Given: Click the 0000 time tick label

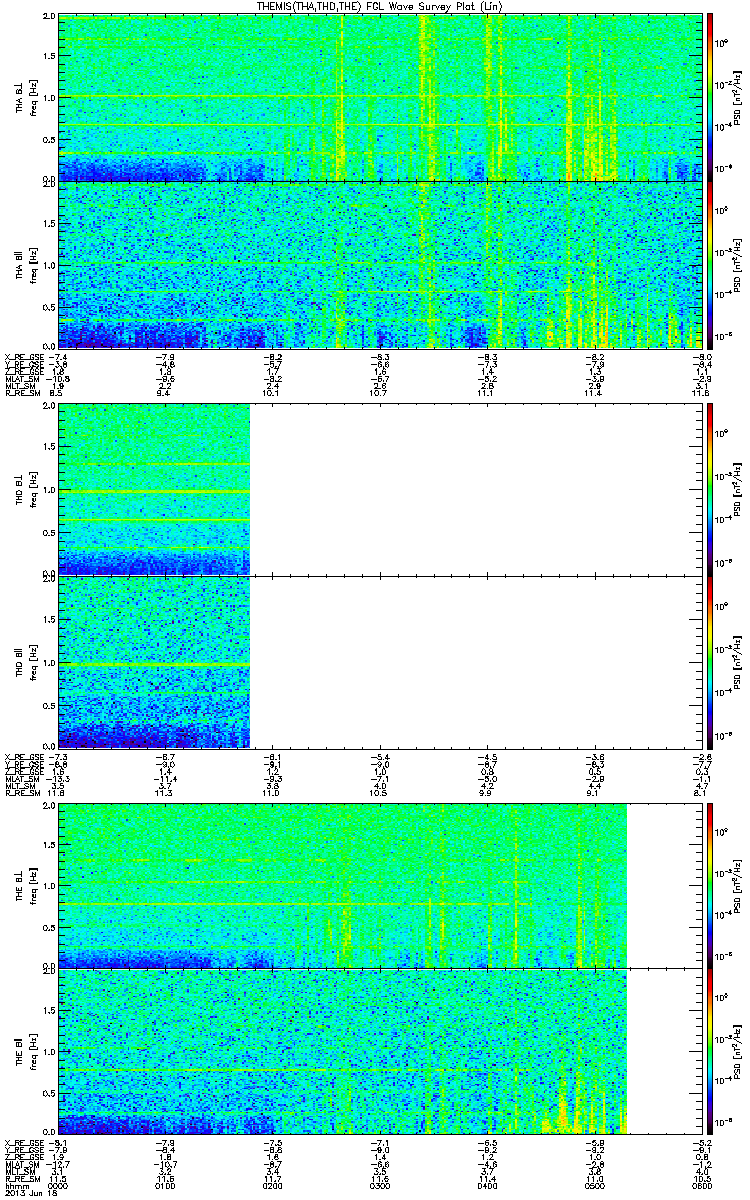Looking at the screenshot, I should pyautogui.click(x=57, y=1187).
